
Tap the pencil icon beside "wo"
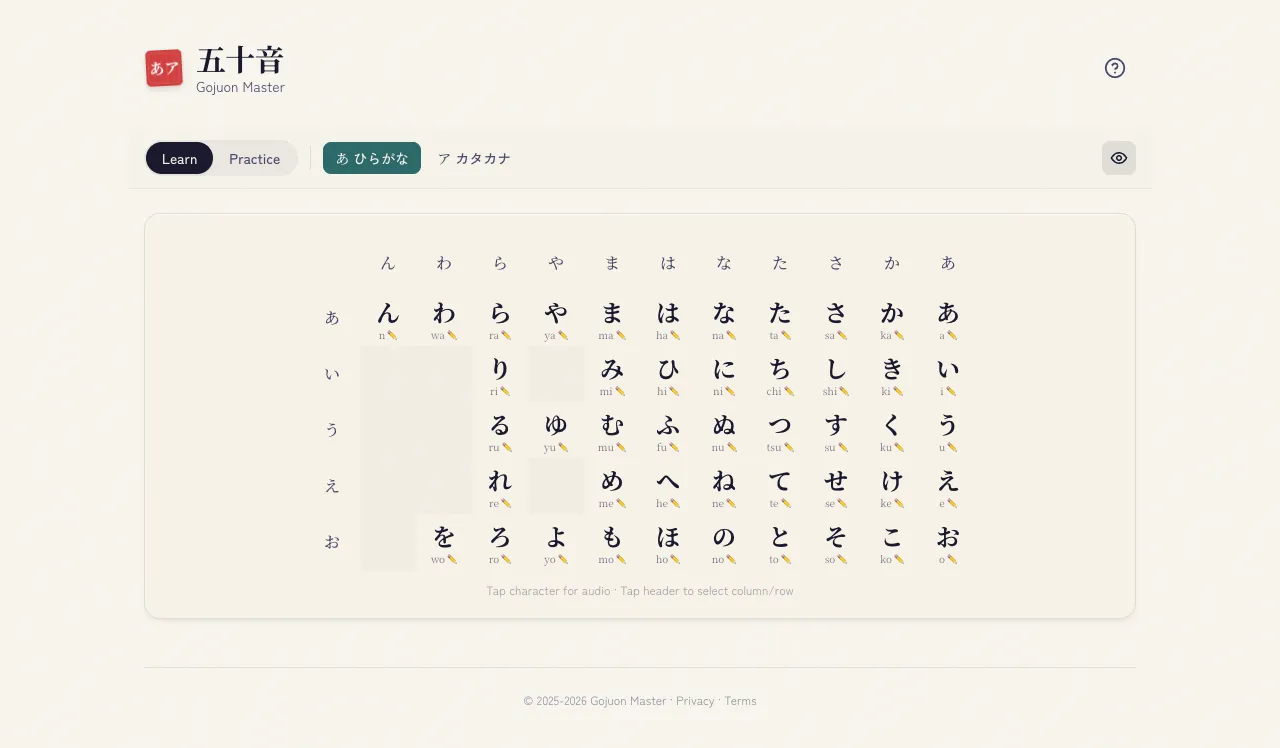452,559
